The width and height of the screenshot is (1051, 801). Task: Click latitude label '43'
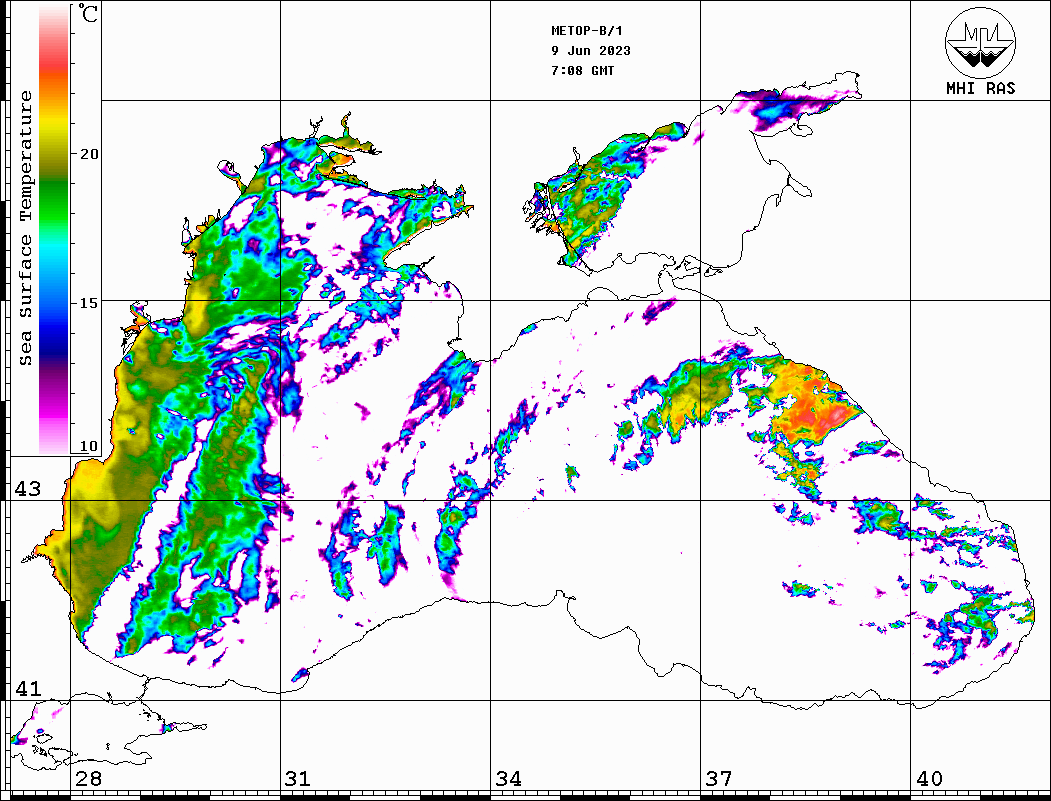coord(28,489)
